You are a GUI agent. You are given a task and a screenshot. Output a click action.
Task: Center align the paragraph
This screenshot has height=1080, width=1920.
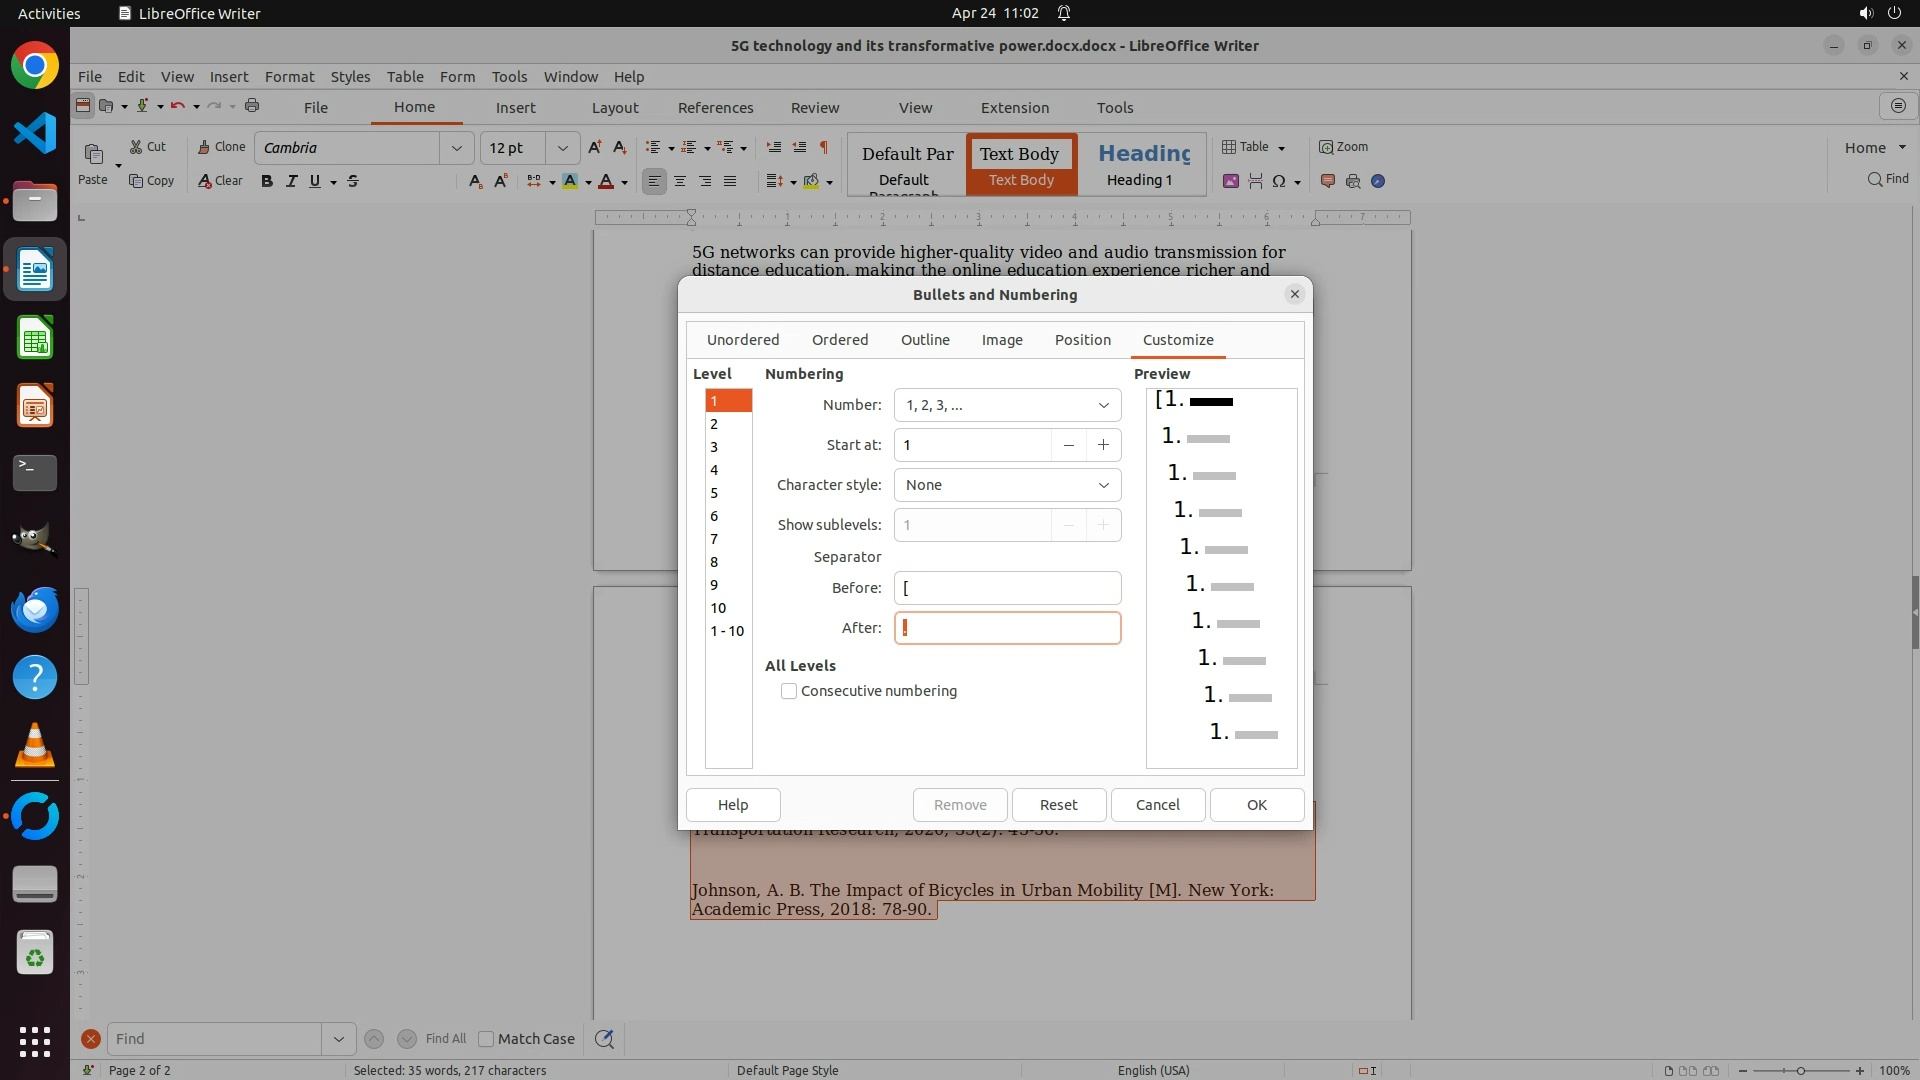coord(680,181)
